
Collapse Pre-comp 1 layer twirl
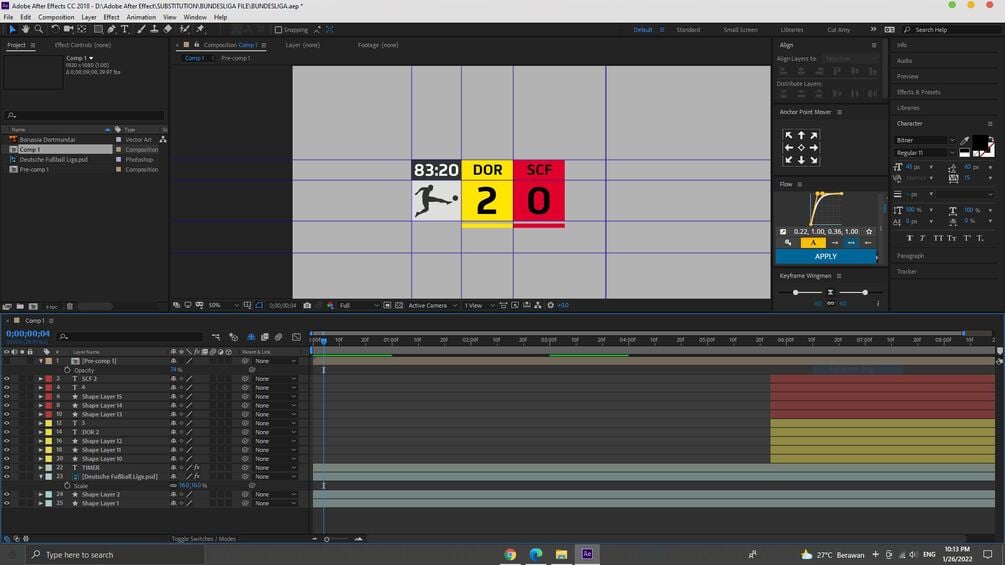pos(40,361)
